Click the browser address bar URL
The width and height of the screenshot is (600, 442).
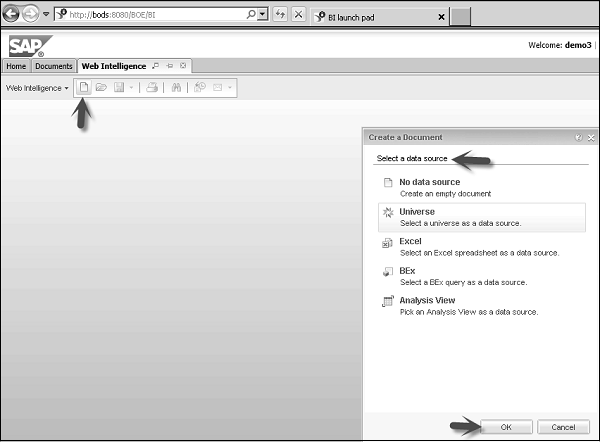pos(112,15)
